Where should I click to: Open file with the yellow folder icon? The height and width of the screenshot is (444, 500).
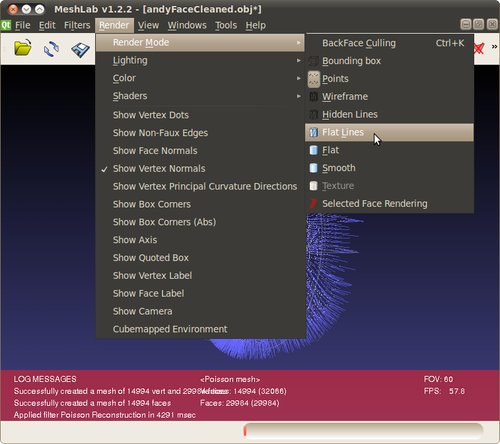23,48
